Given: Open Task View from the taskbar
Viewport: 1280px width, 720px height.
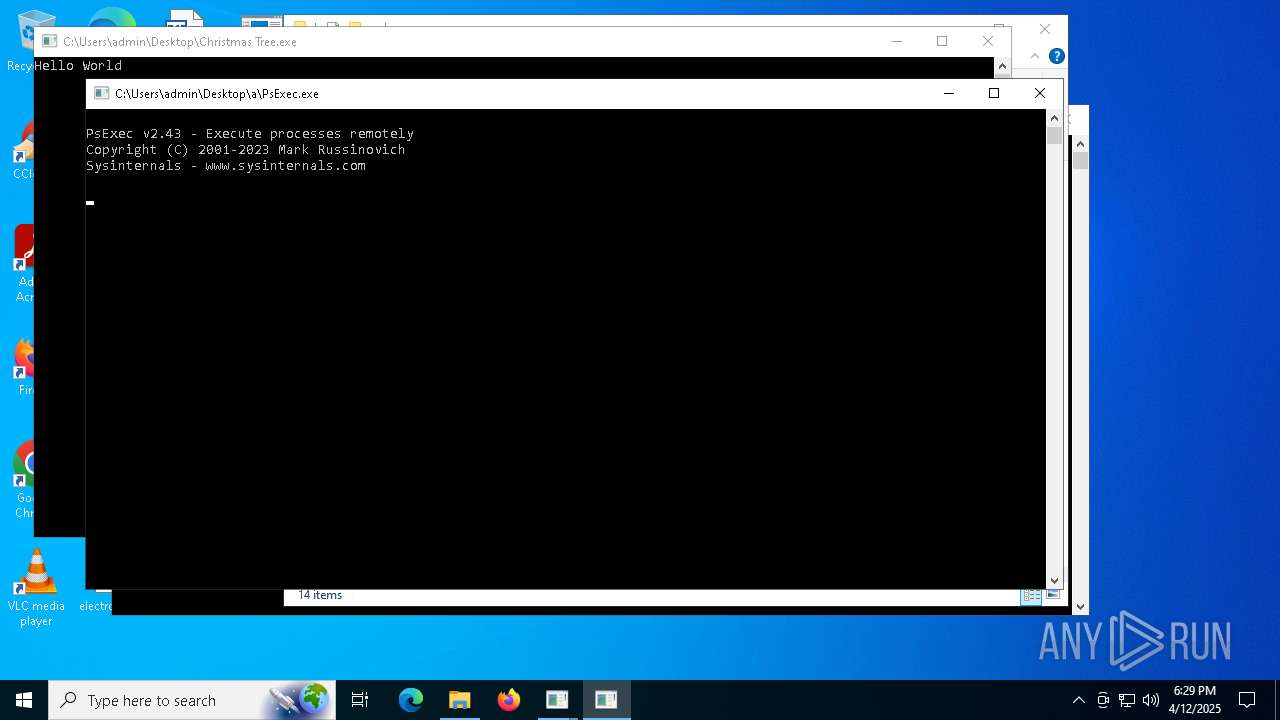Looking at the screenshot, I should point(360,700).
